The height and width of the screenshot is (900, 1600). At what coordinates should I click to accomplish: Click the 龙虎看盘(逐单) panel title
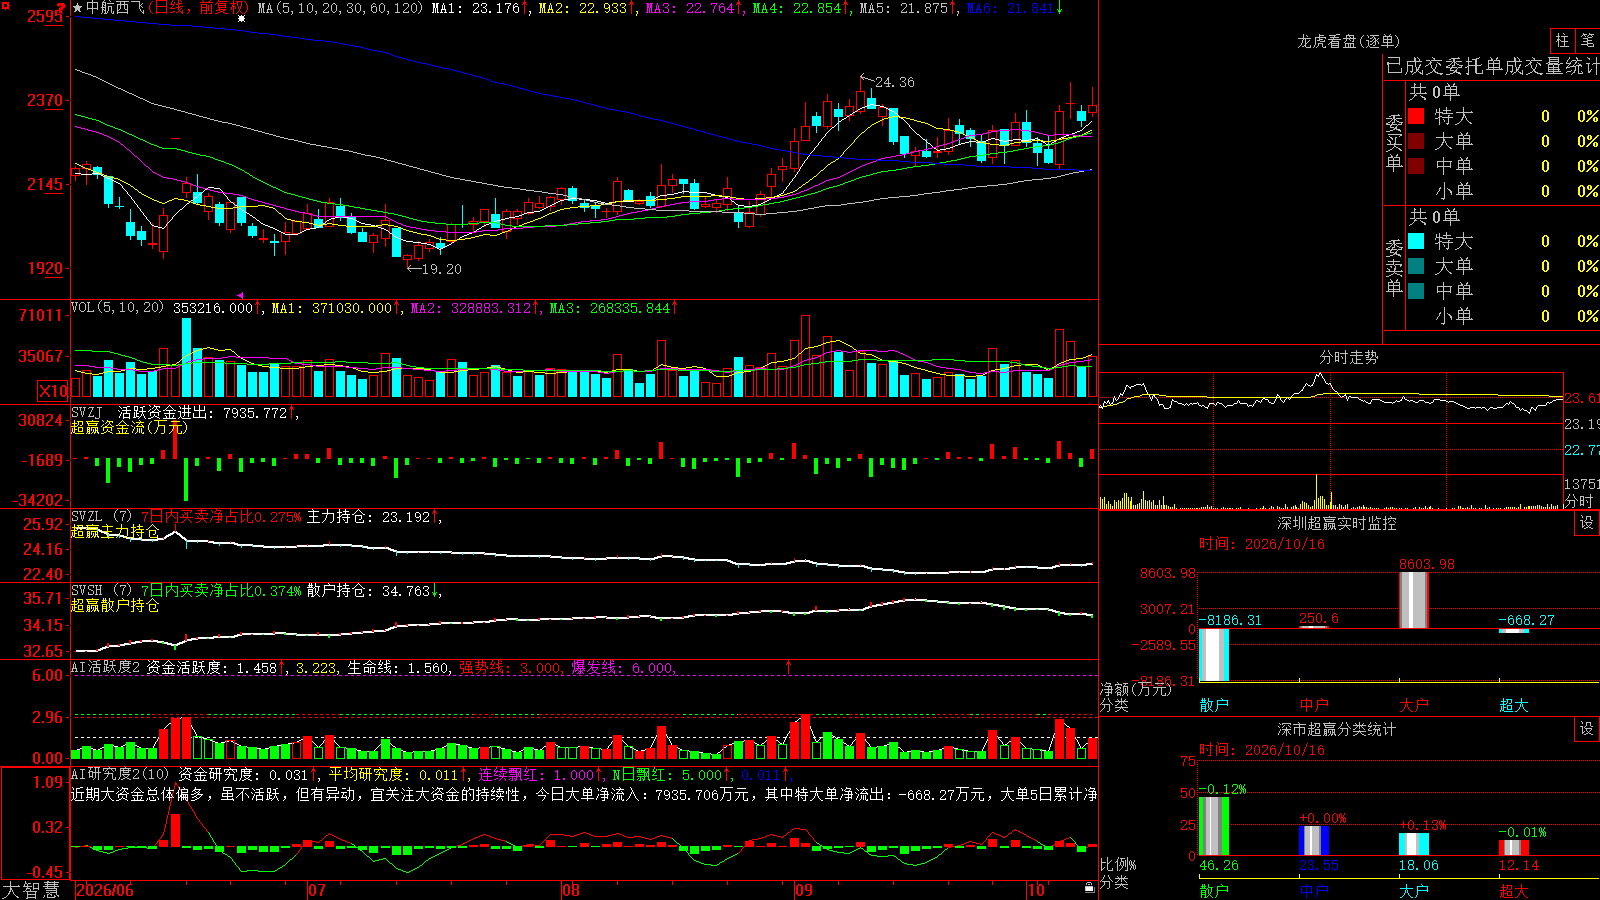pyautogui.click(x=1348, y=41)
